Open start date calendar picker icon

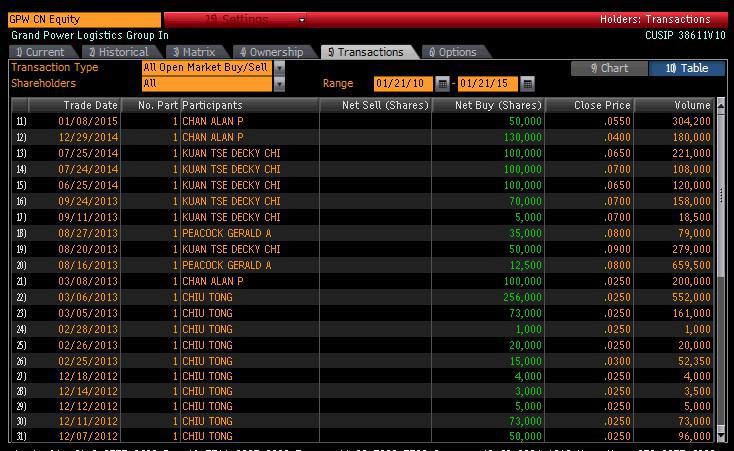pos(443,84)
